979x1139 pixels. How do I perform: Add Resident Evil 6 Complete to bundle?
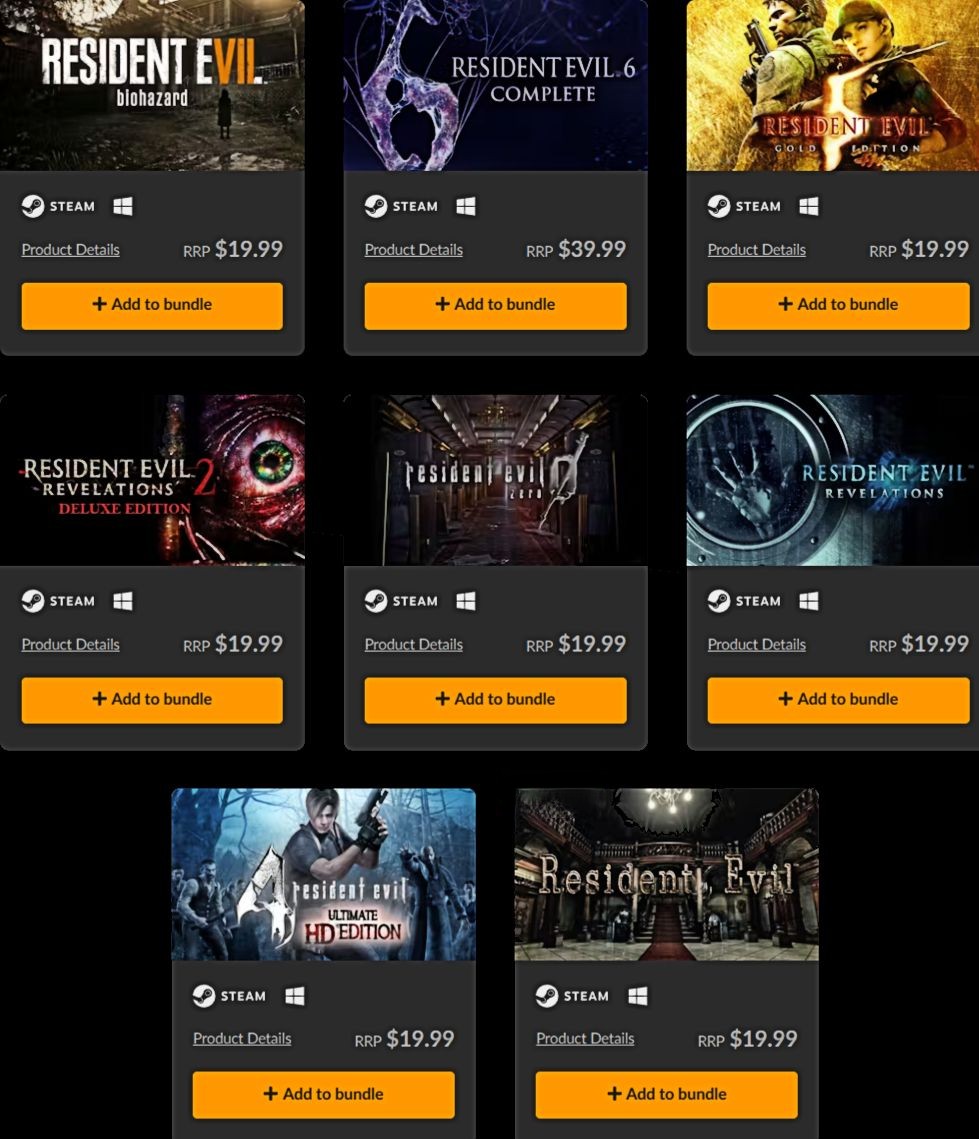click(x=495, y=305)
